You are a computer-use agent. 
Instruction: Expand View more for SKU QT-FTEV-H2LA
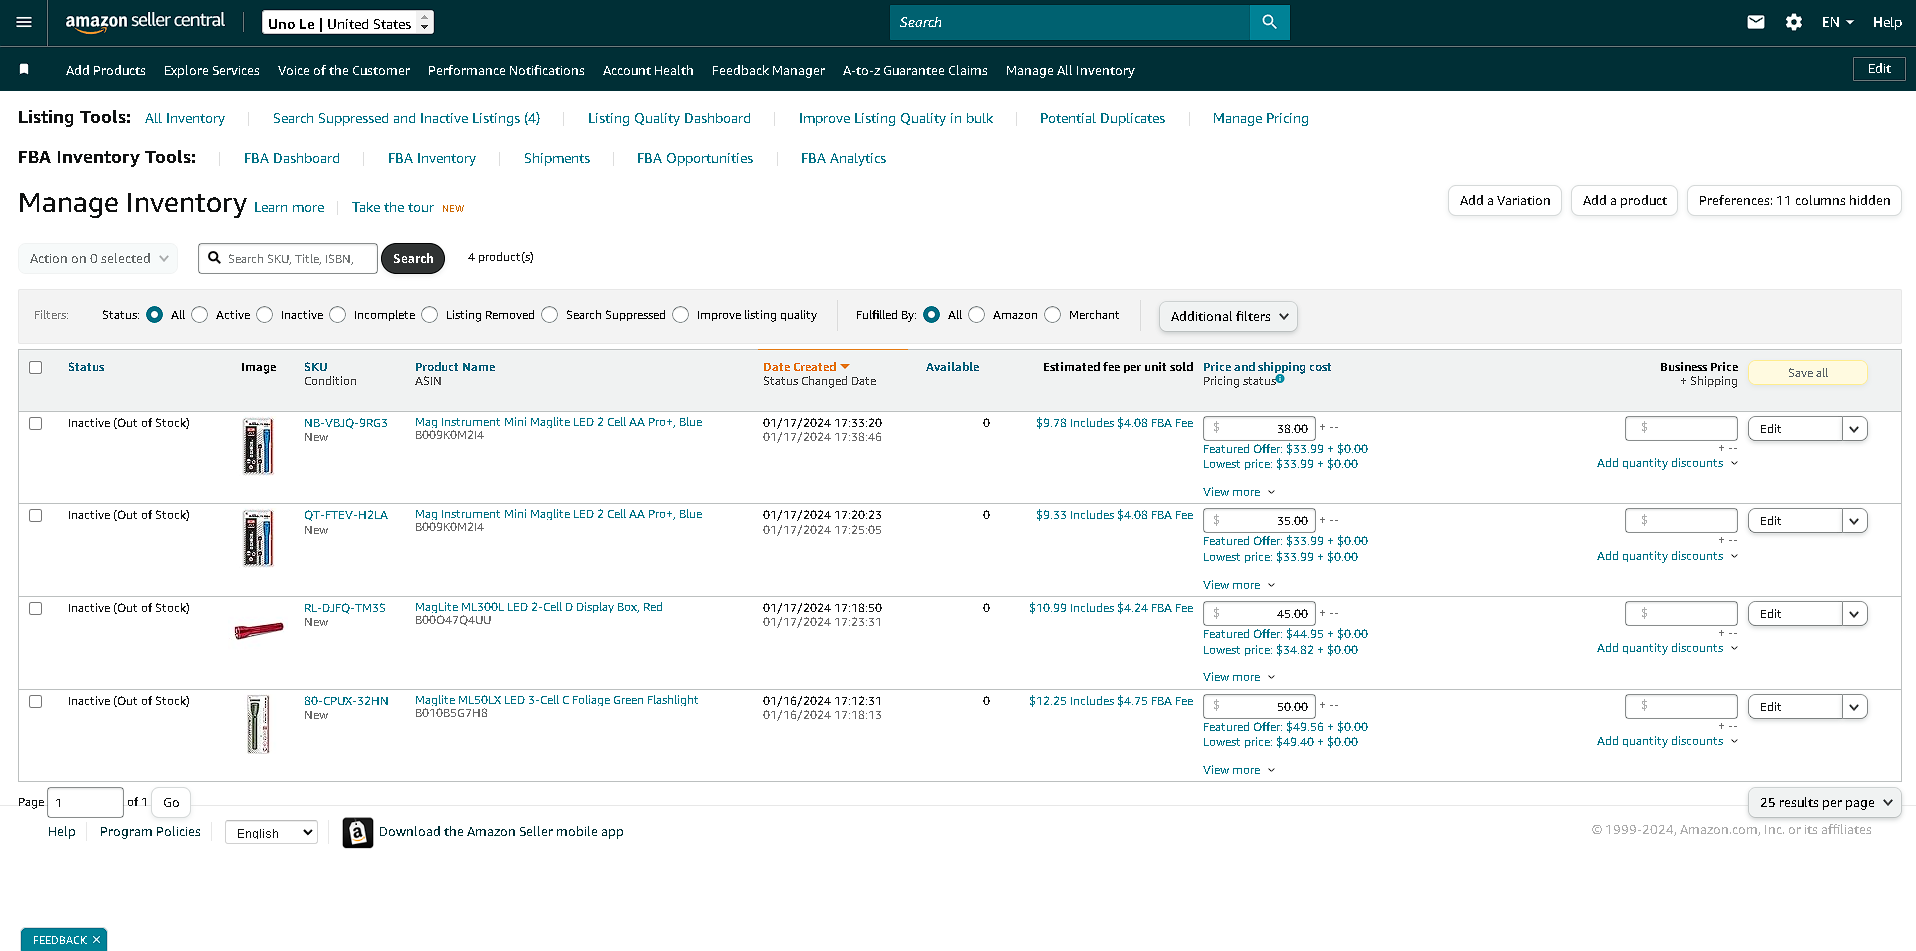tap(1239, 585)
